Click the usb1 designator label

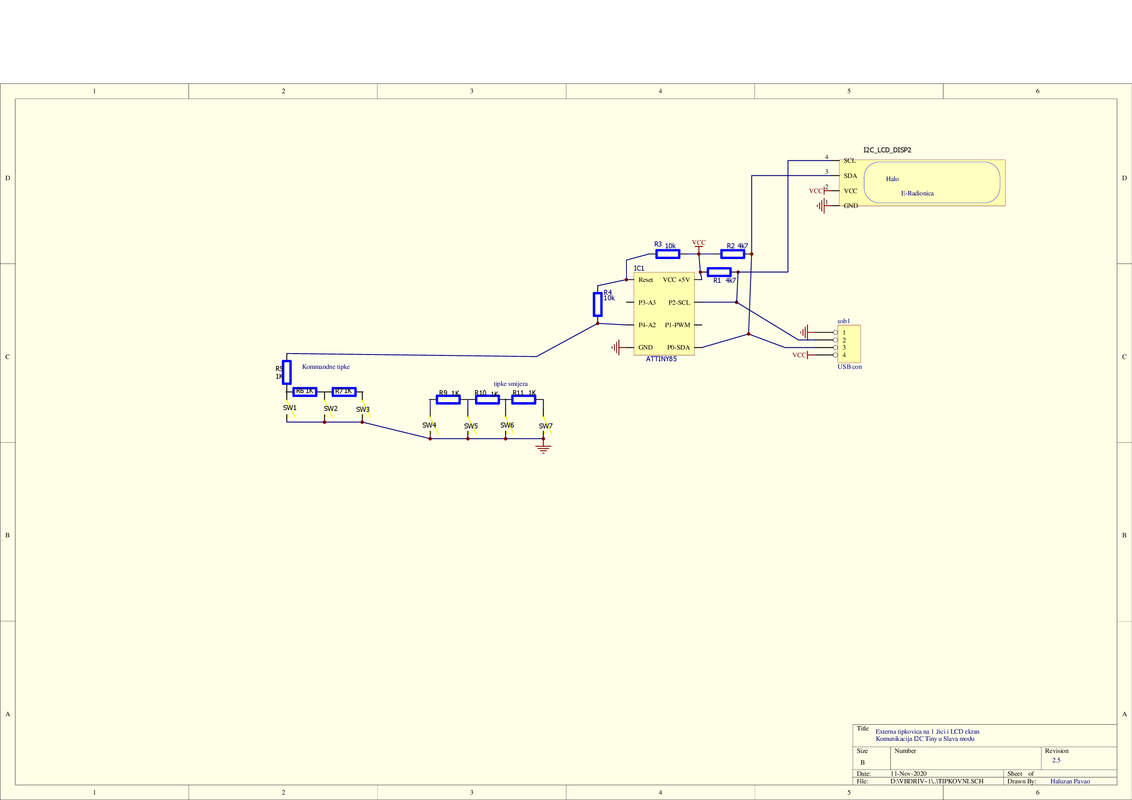pyautogui.click(x=844, y=321)
